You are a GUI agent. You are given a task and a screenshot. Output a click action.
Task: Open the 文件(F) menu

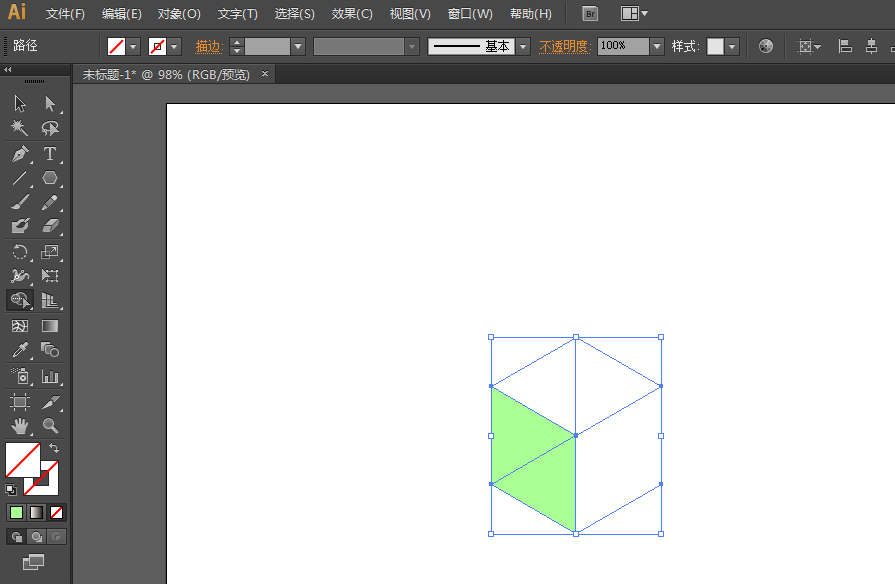point(65,14)
